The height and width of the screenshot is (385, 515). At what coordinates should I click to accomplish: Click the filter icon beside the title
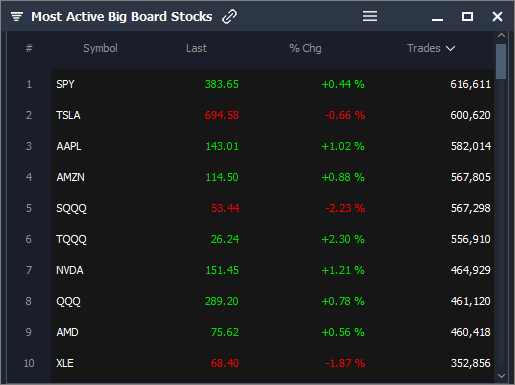click(17, 16)
